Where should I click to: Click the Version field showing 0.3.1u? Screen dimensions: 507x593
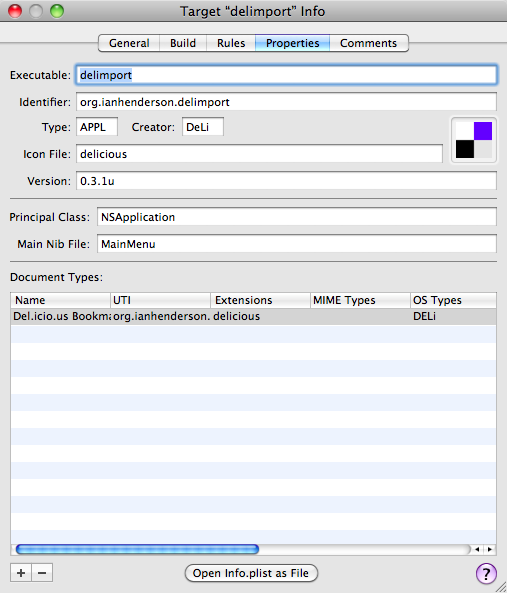coord(286,181)
